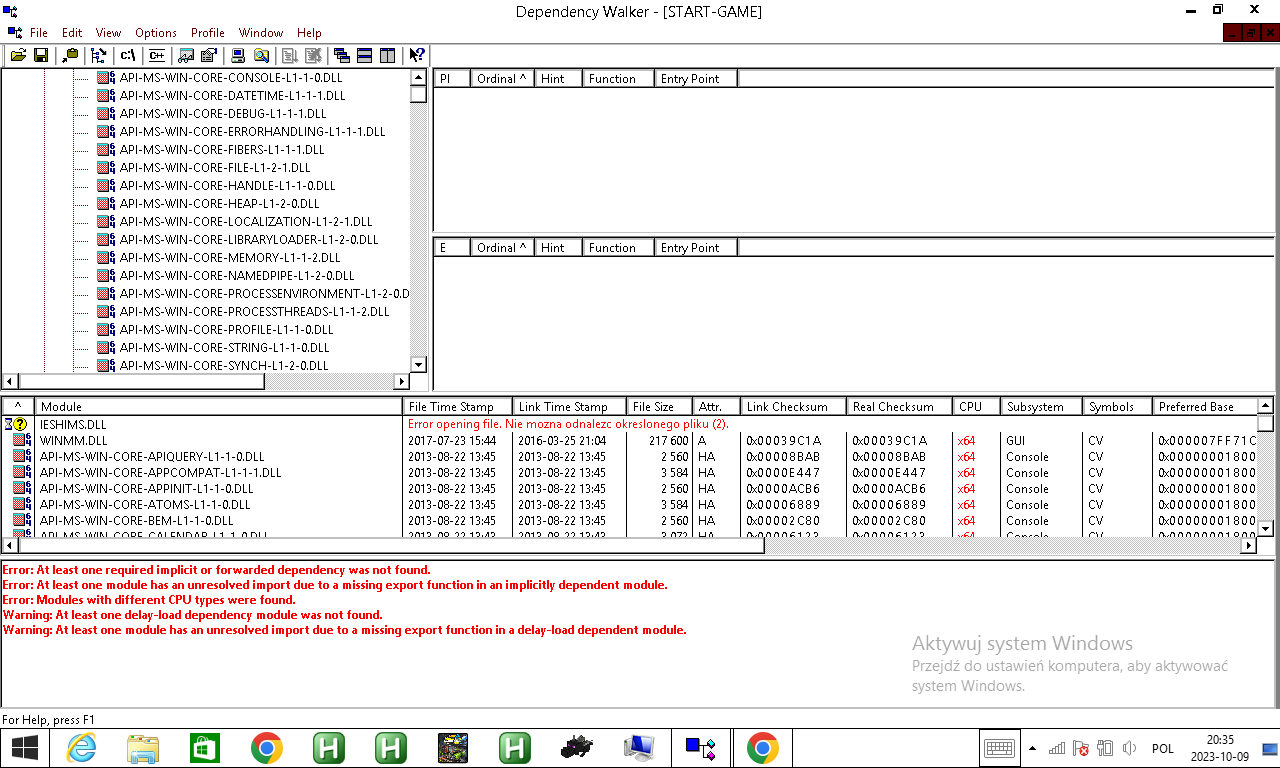Select API-MS-WIN-CORE-DEBUG-L1-1-1.DLL tree node

[223, 114]
